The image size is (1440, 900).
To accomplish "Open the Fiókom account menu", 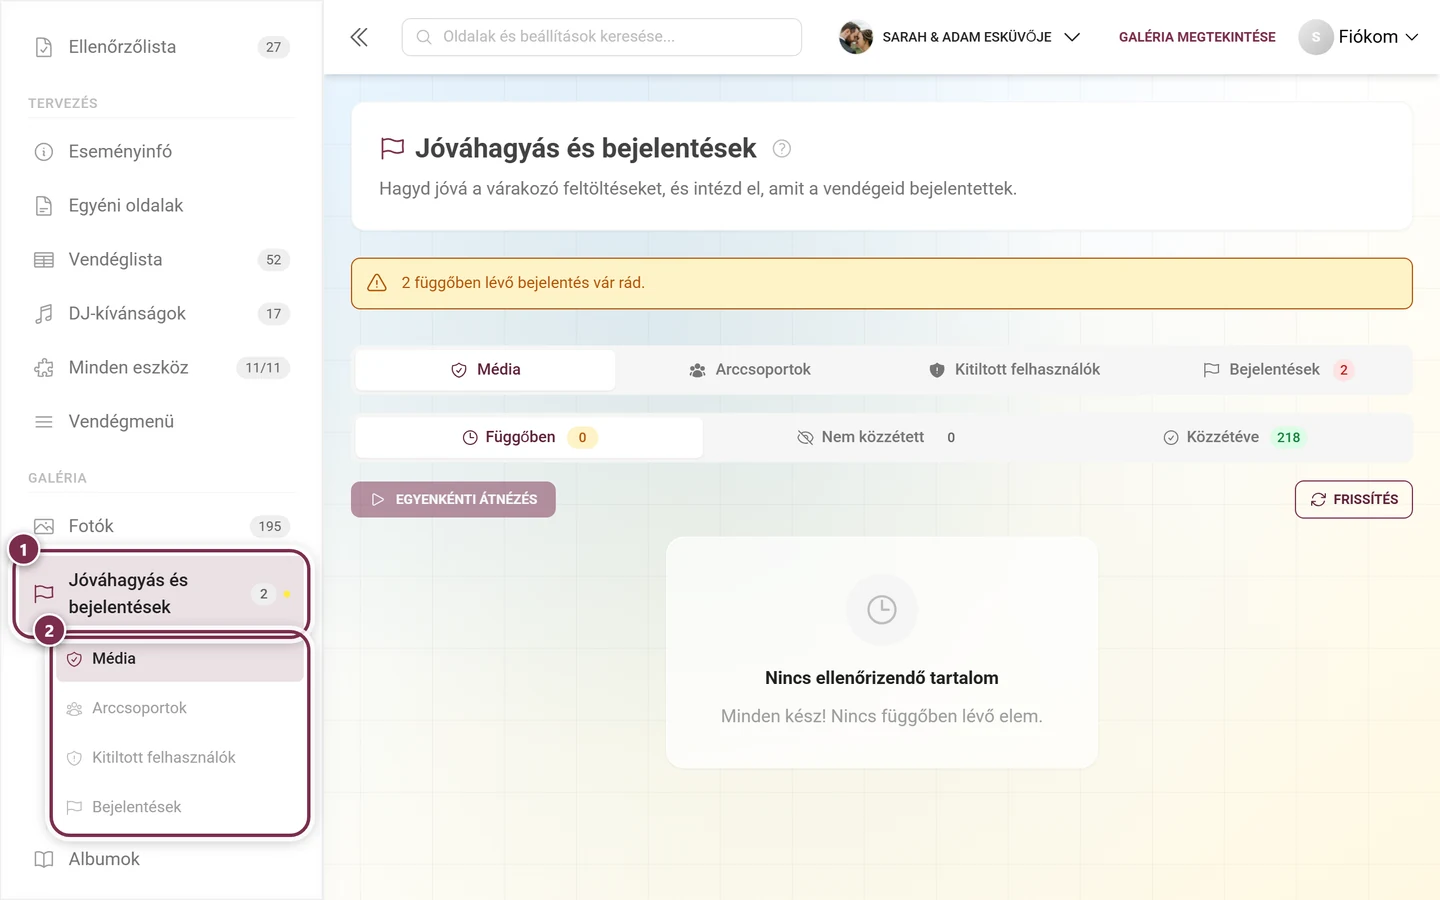I will tap(1359, 37).
